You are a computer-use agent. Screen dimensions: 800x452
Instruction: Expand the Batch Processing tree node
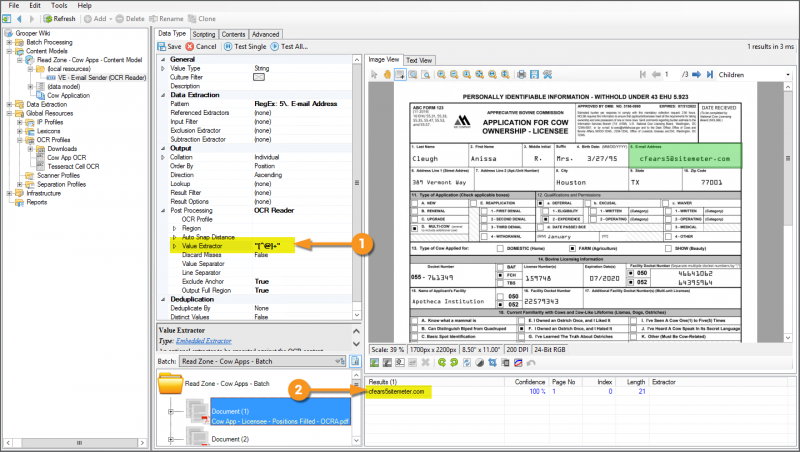[x=9, y=43]
